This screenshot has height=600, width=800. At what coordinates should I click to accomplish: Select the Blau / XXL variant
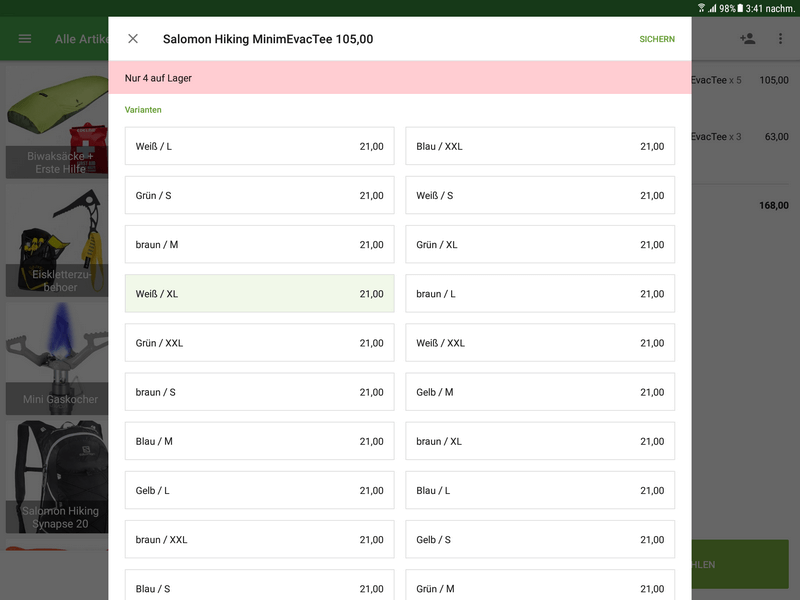[x=540, y=146]
